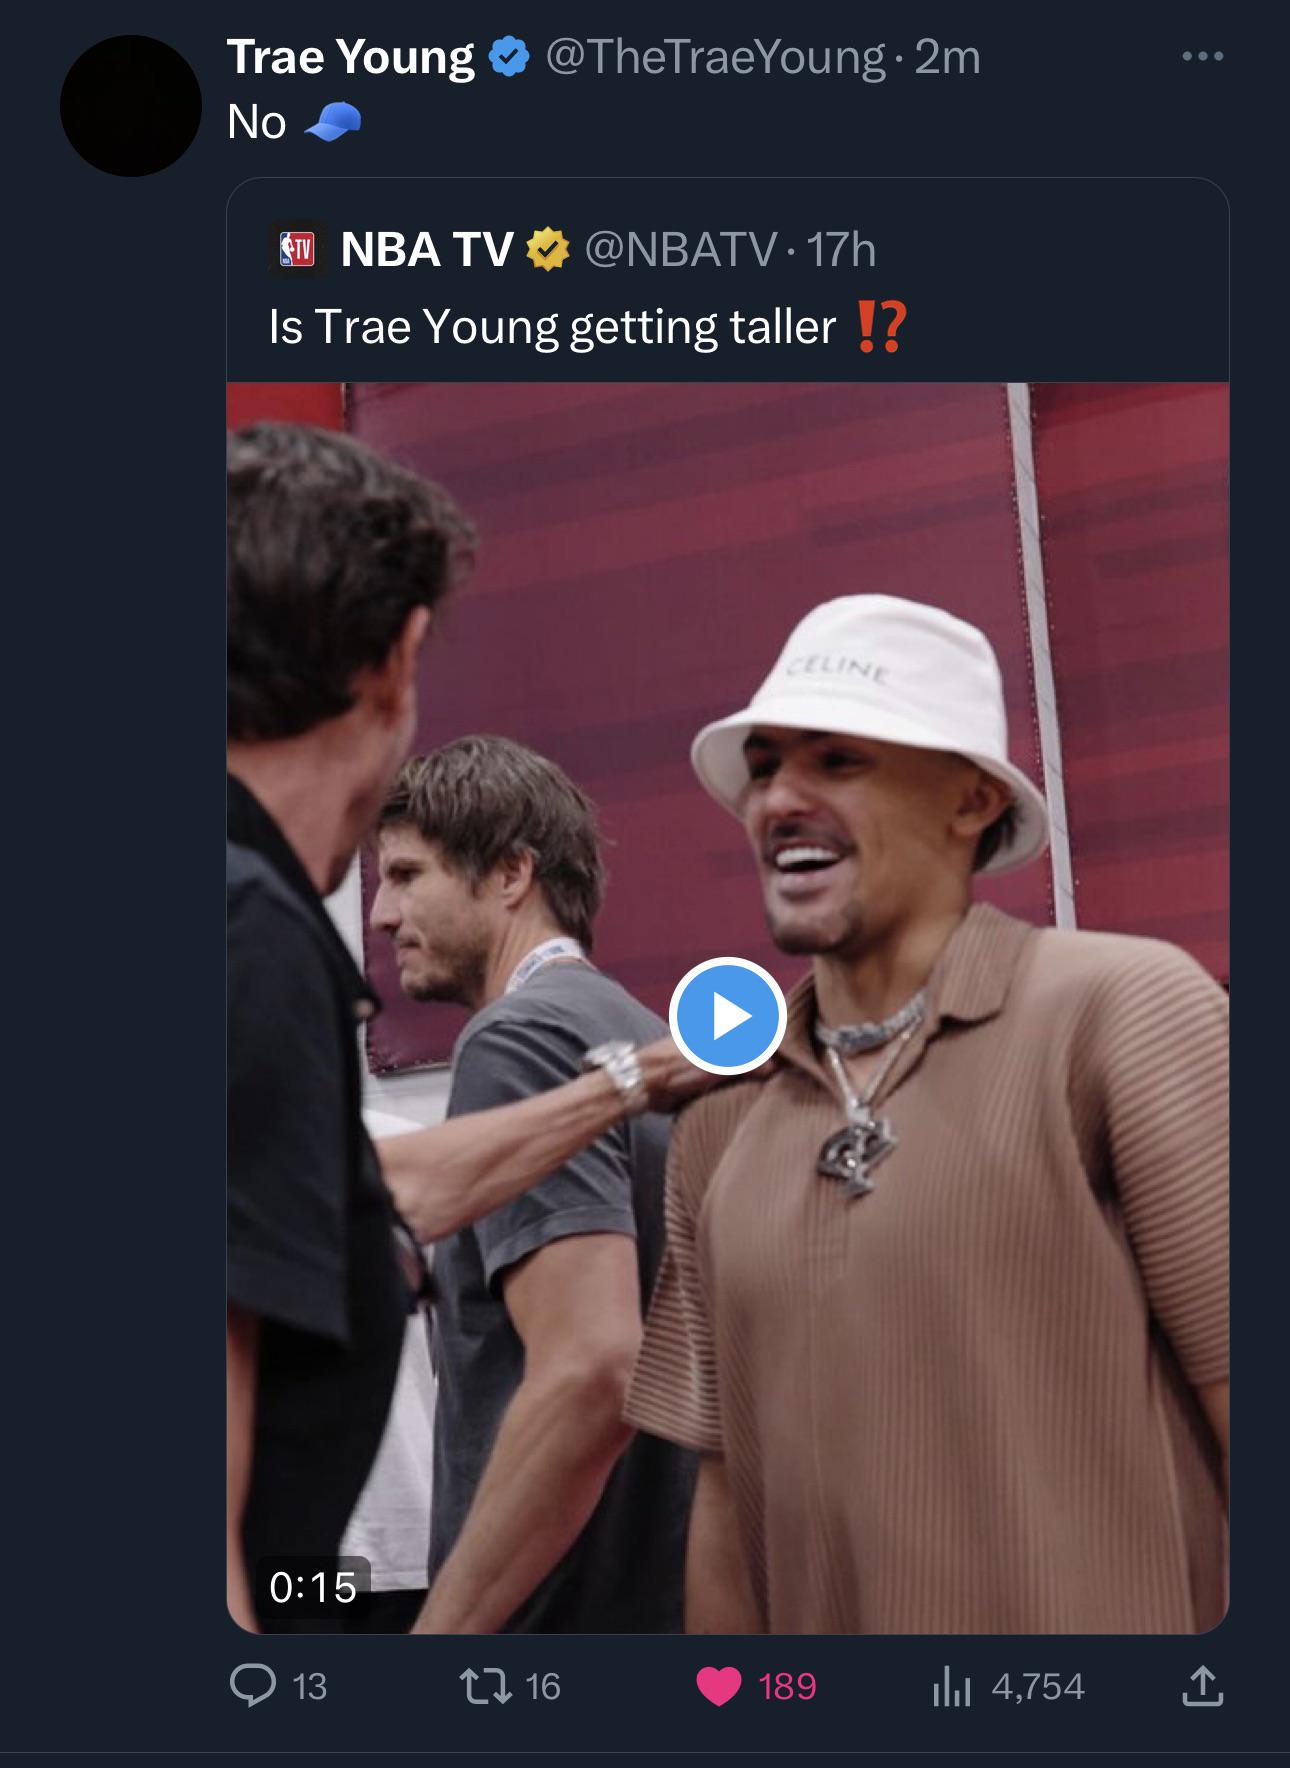Click the blue cap emoji
Image resolution: width=1290 pixels, height=1768 pixels.
click(331, 123)
